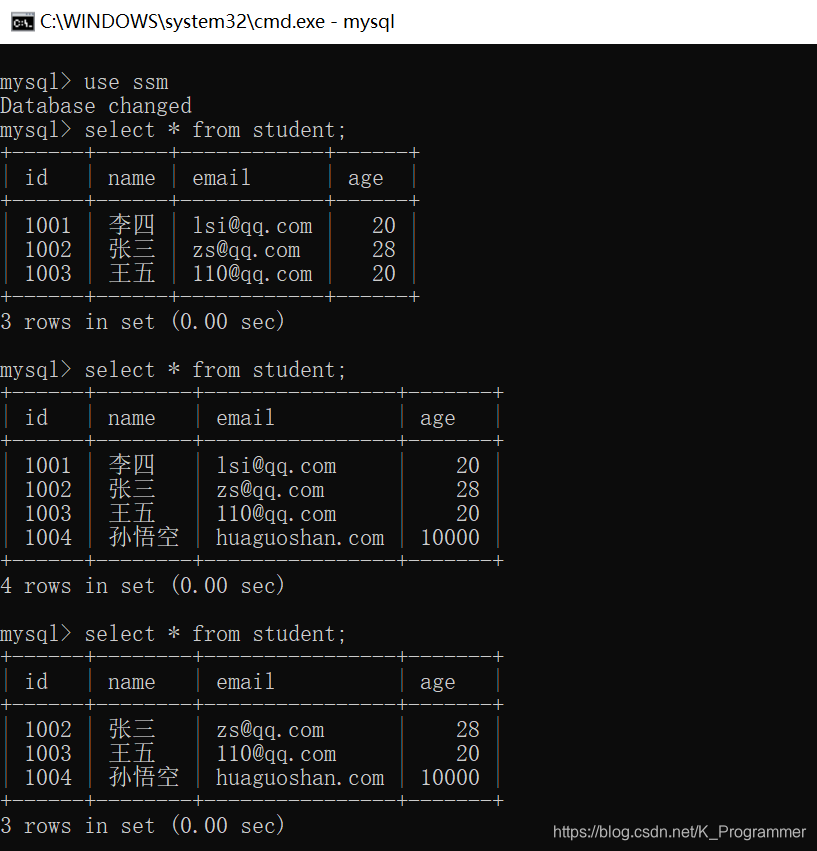817x851 pixels.
Task: Click the 'use ssm' command line
Action: pyautogui.click(x=84, y=82)
